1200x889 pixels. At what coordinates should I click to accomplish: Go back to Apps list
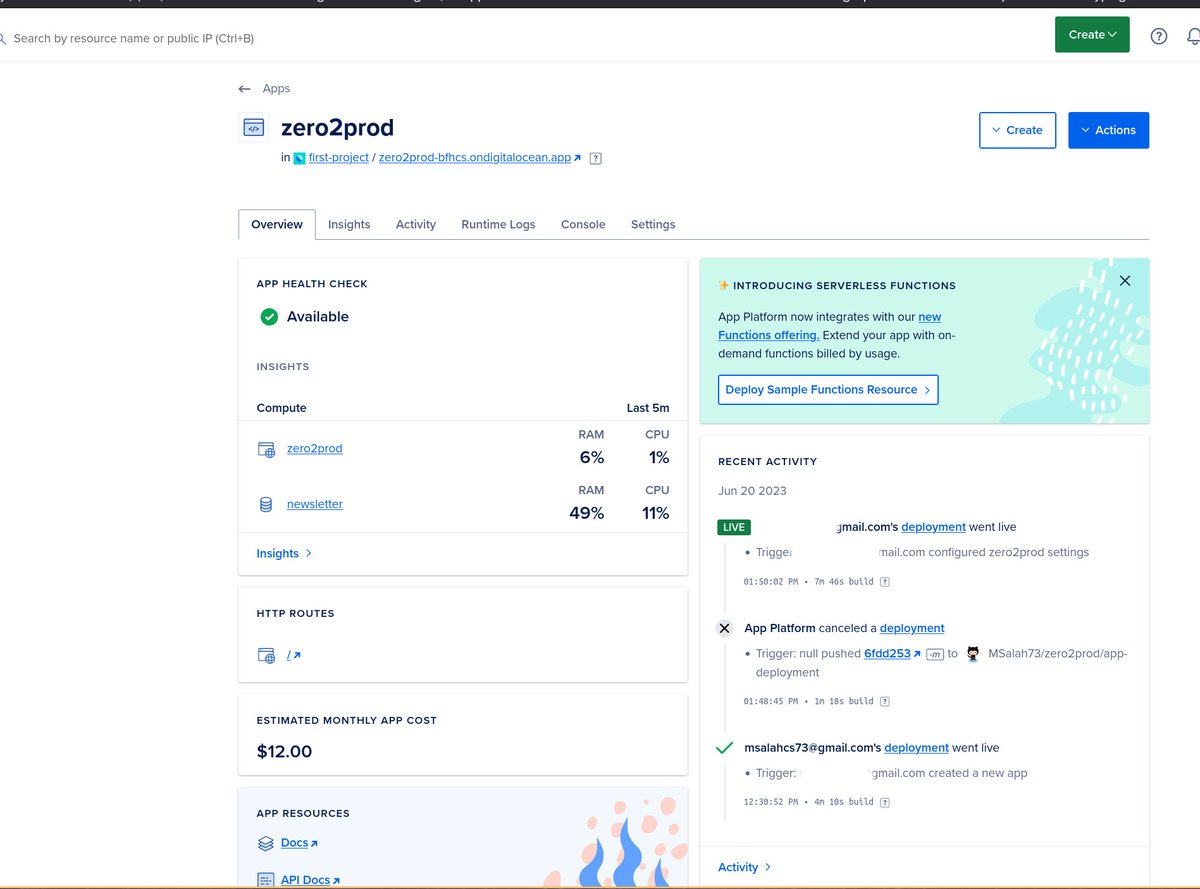276,89
